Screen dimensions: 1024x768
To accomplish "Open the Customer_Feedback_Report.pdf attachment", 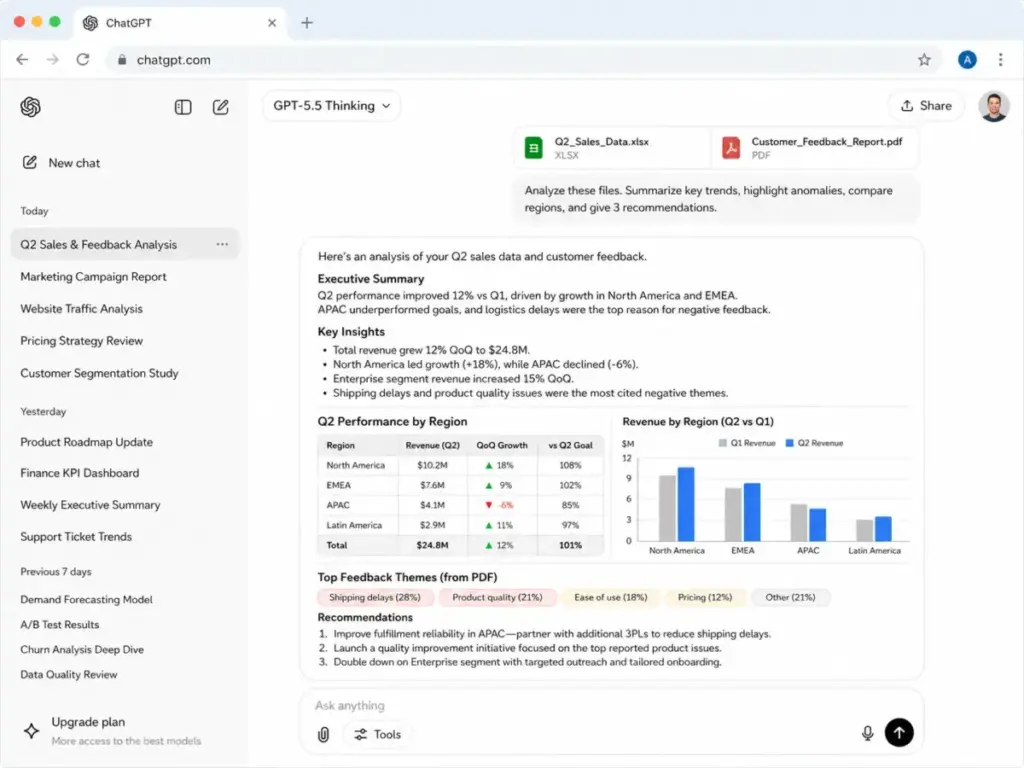I will pyautogui.click(x=815, y=148).
